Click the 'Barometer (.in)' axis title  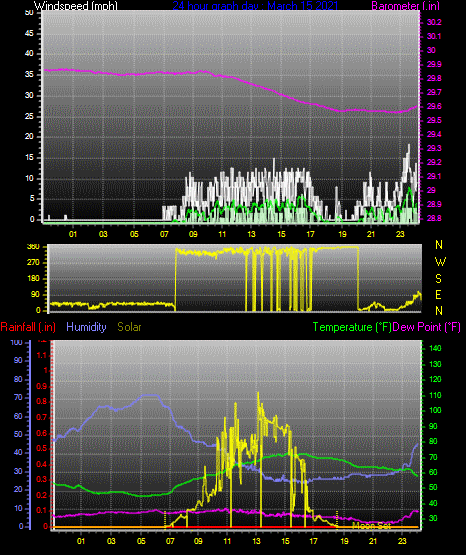(x=406, y=6)
